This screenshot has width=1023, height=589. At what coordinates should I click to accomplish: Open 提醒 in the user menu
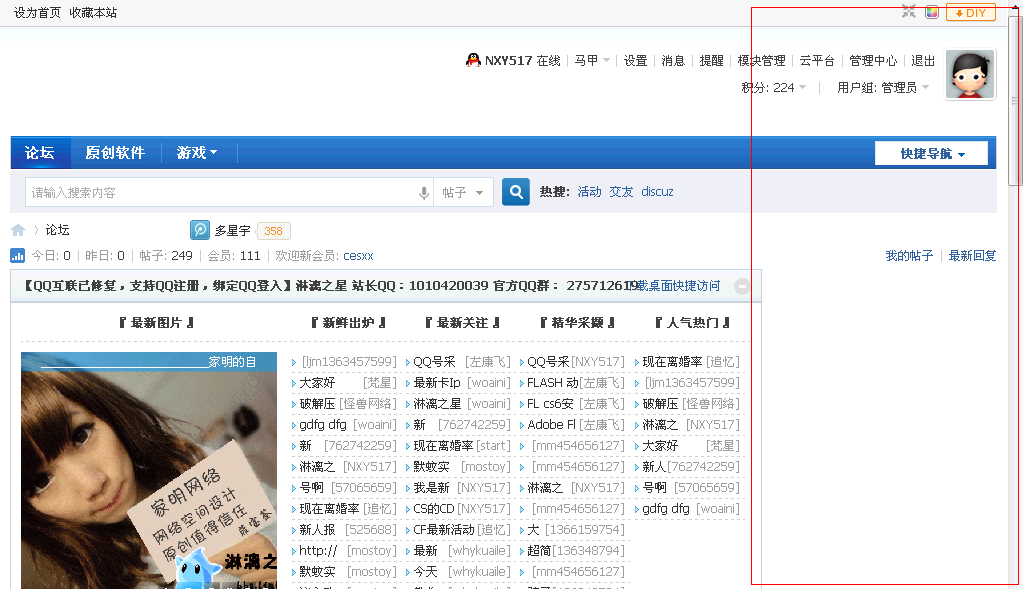711,61
